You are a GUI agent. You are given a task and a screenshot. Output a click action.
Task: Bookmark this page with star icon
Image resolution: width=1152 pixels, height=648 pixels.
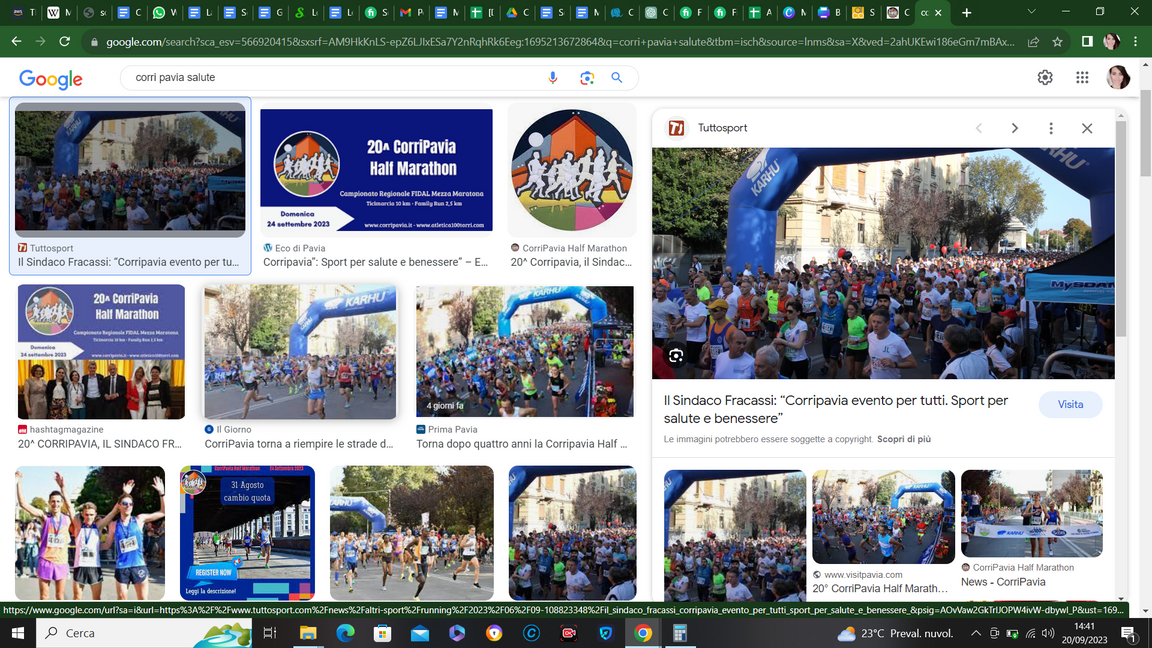click(x=1057, y=42)
